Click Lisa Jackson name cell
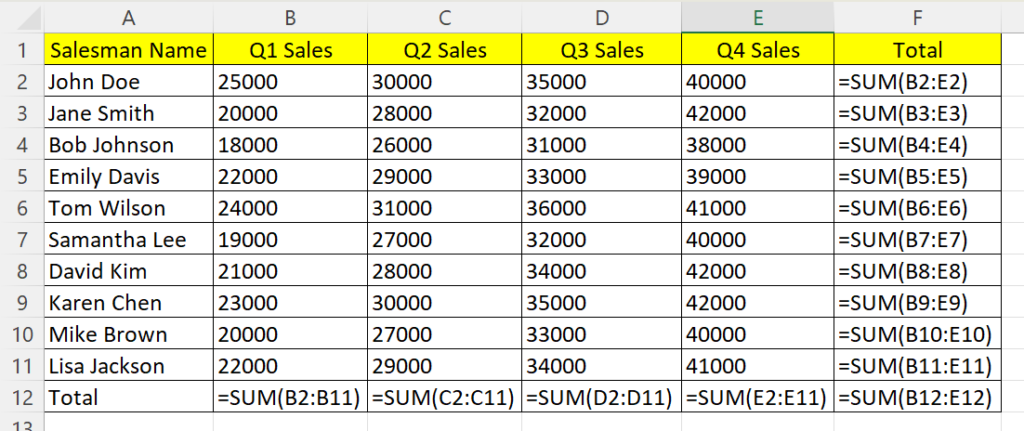The image size is (1024, 431). (x=128, y=366)
